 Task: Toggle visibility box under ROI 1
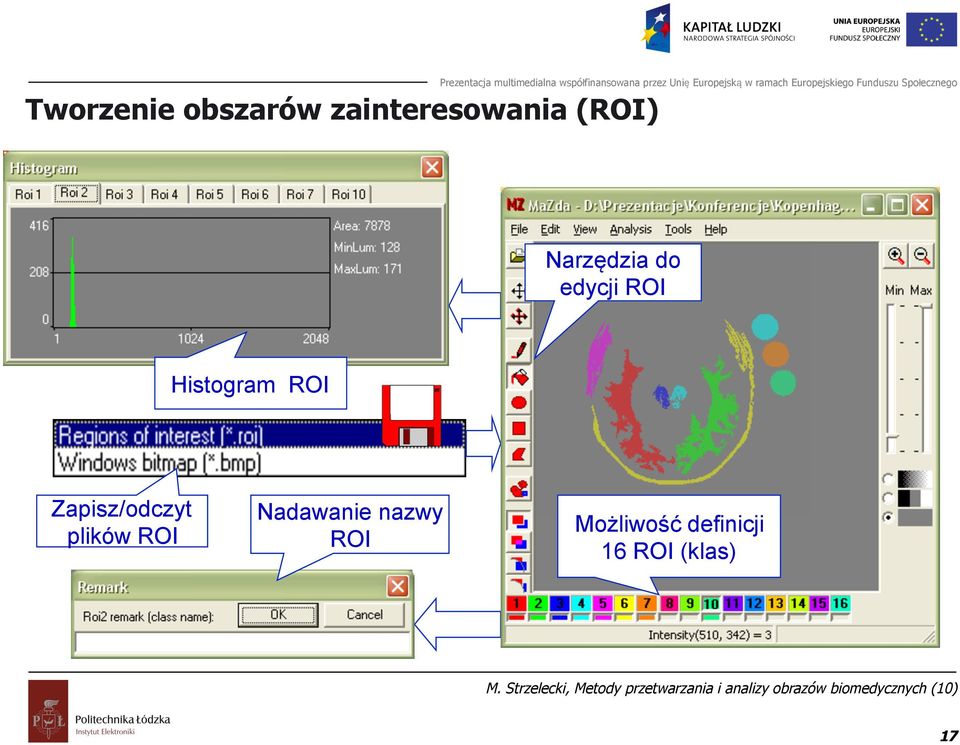[x=517, y=618]
